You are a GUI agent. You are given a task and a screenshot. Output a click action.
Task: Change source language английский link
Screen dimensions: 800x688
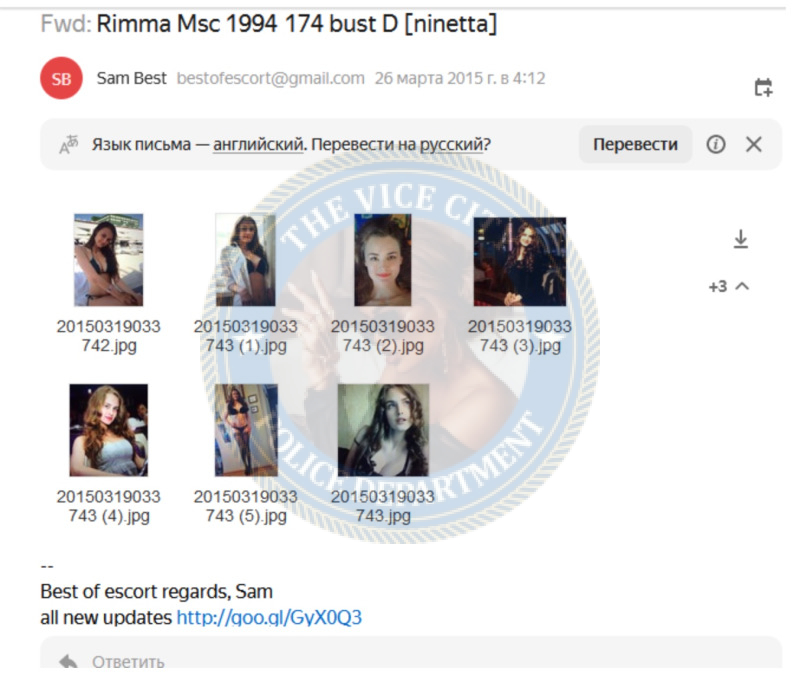coord(258,145)
